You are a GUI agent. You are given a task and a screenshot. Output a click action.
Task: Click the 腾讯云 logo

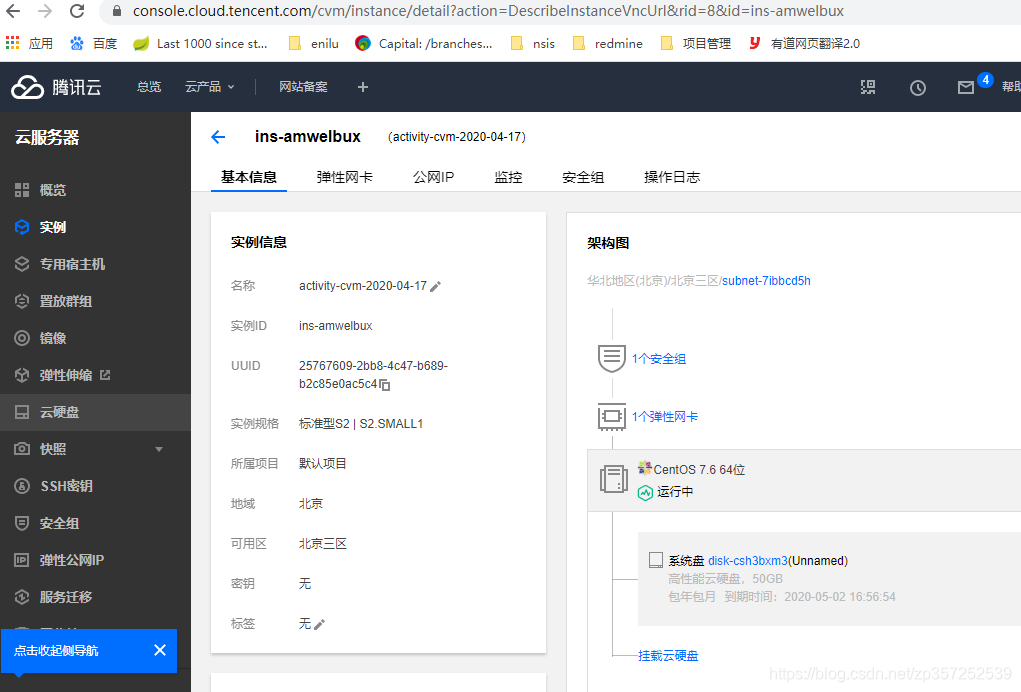click(57, 87)
